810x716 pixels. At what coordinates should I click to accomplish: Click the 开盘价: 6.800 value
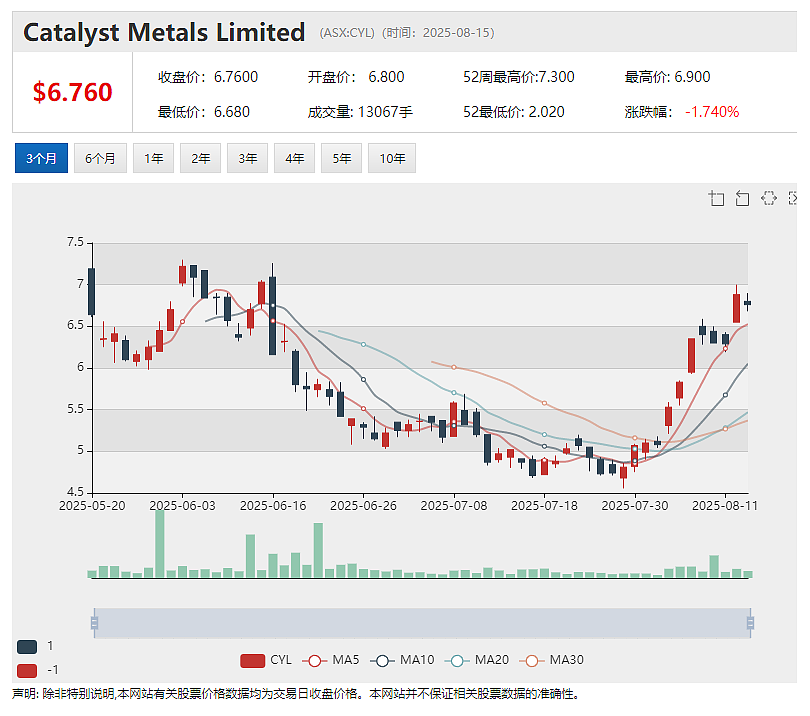click(x=356, y=77)
